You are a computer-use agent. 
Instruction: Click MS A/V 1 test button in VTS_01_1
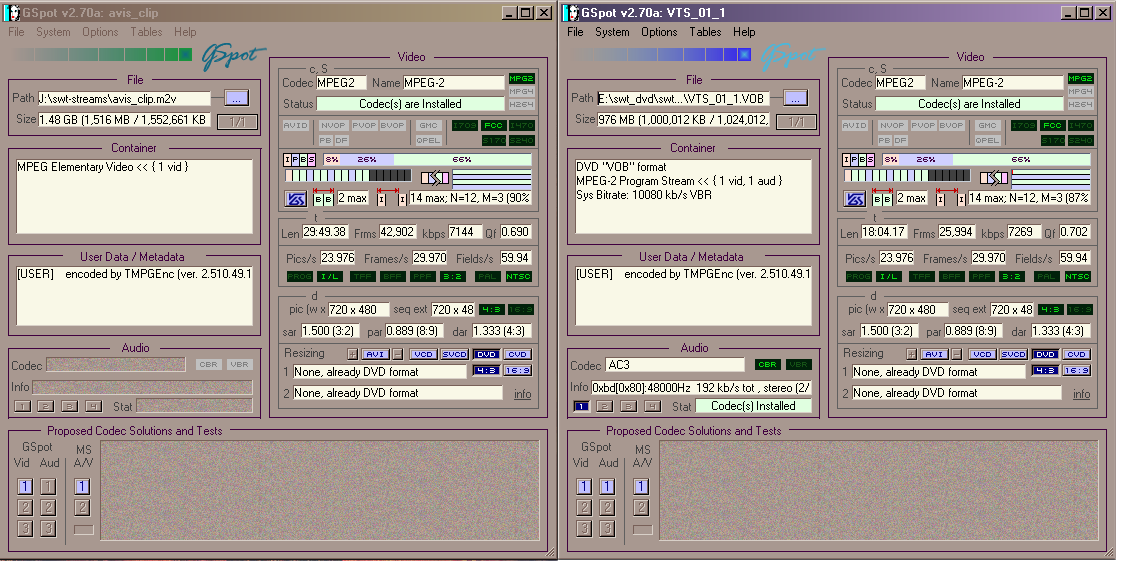coord(641,487)
